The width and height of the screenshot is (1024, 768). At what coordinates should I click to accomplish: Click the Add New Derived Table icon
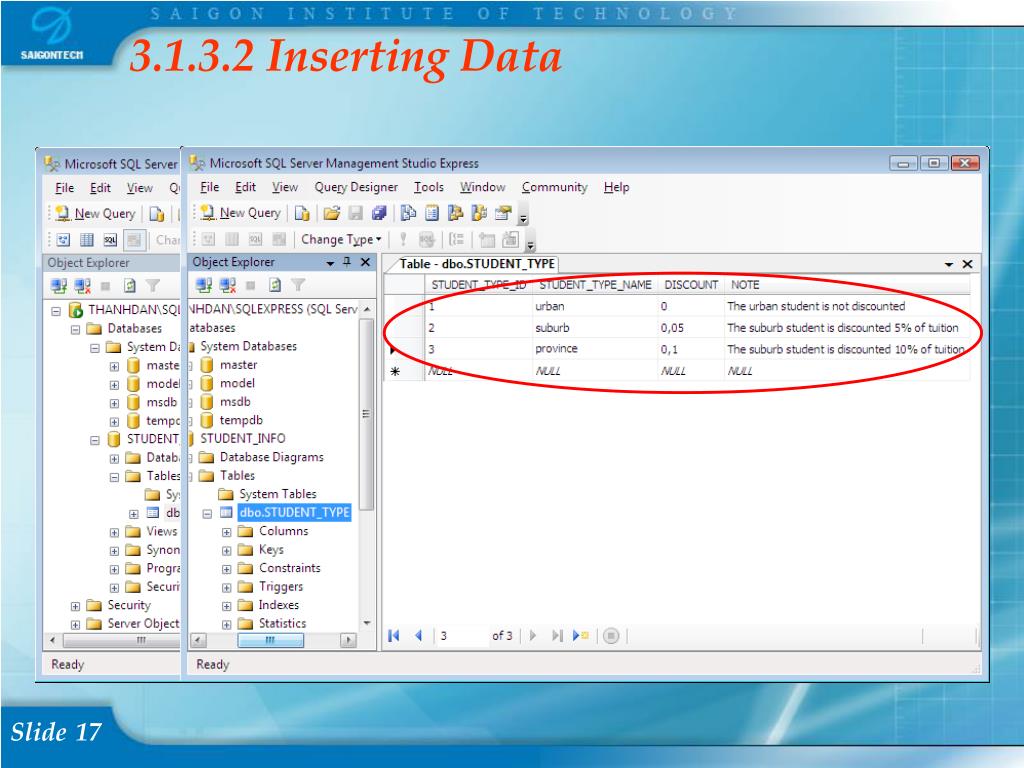(x=510, y=240)
